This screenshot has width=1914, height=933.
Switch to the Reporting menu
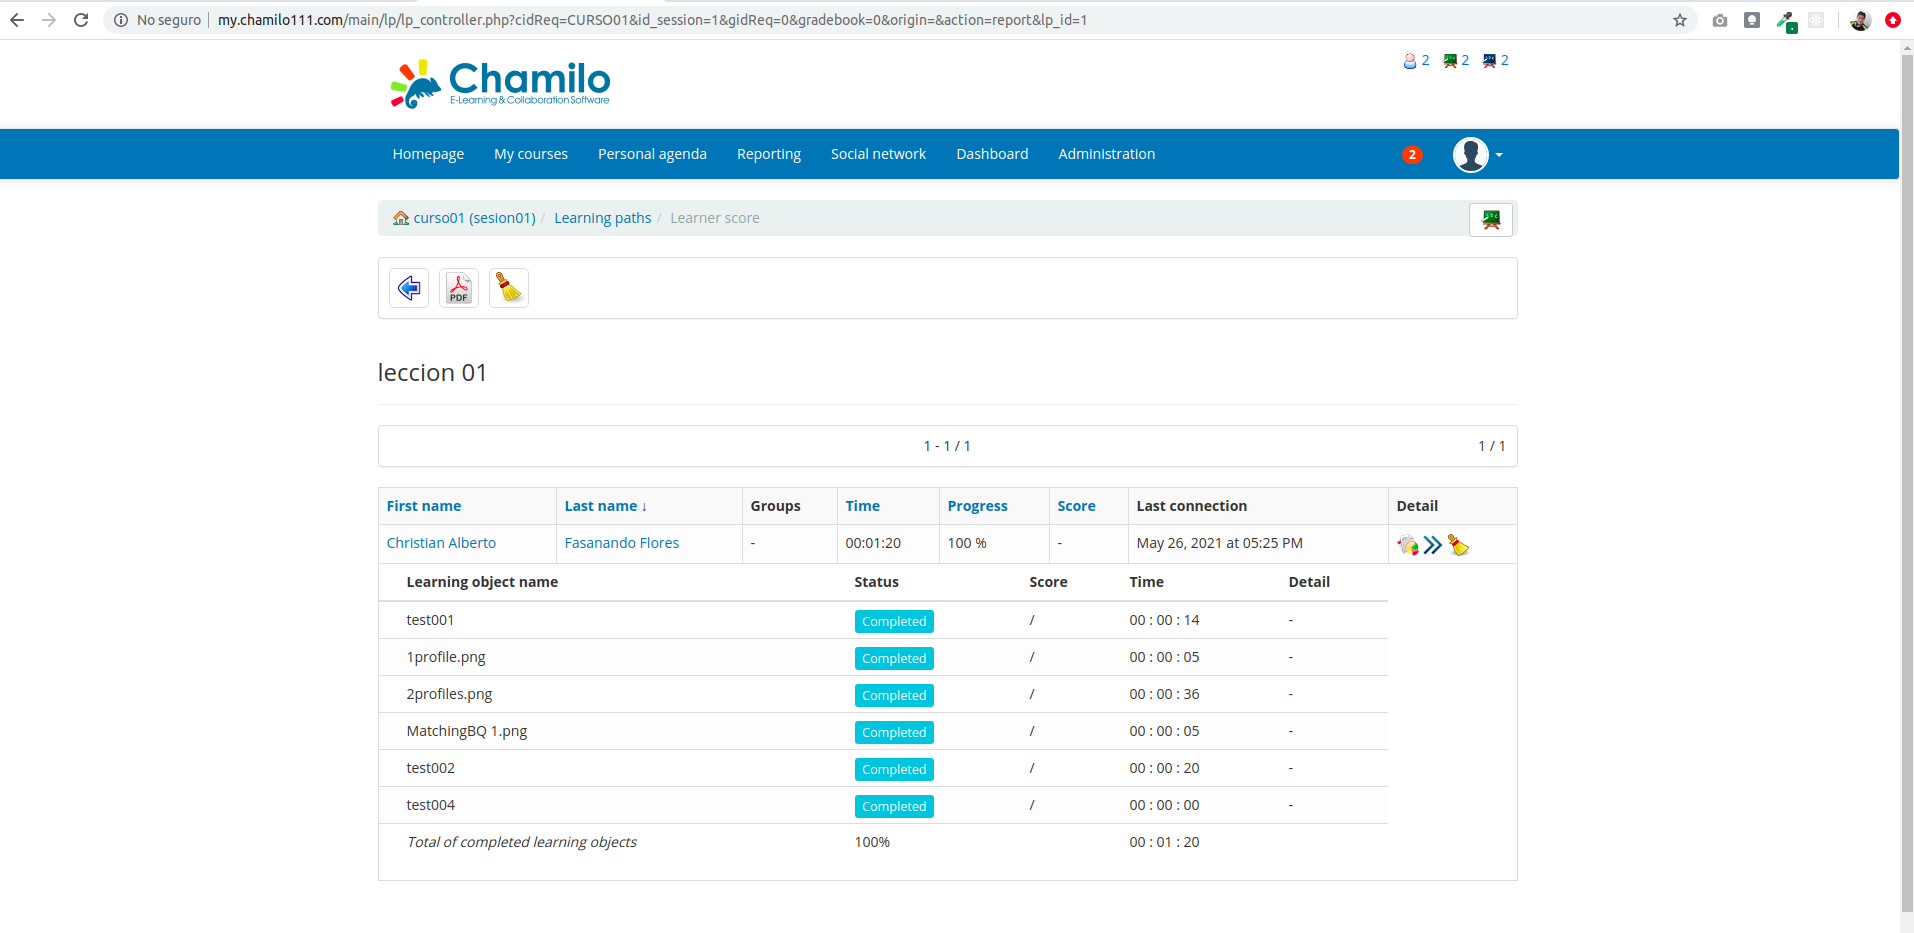pos(768,153)
